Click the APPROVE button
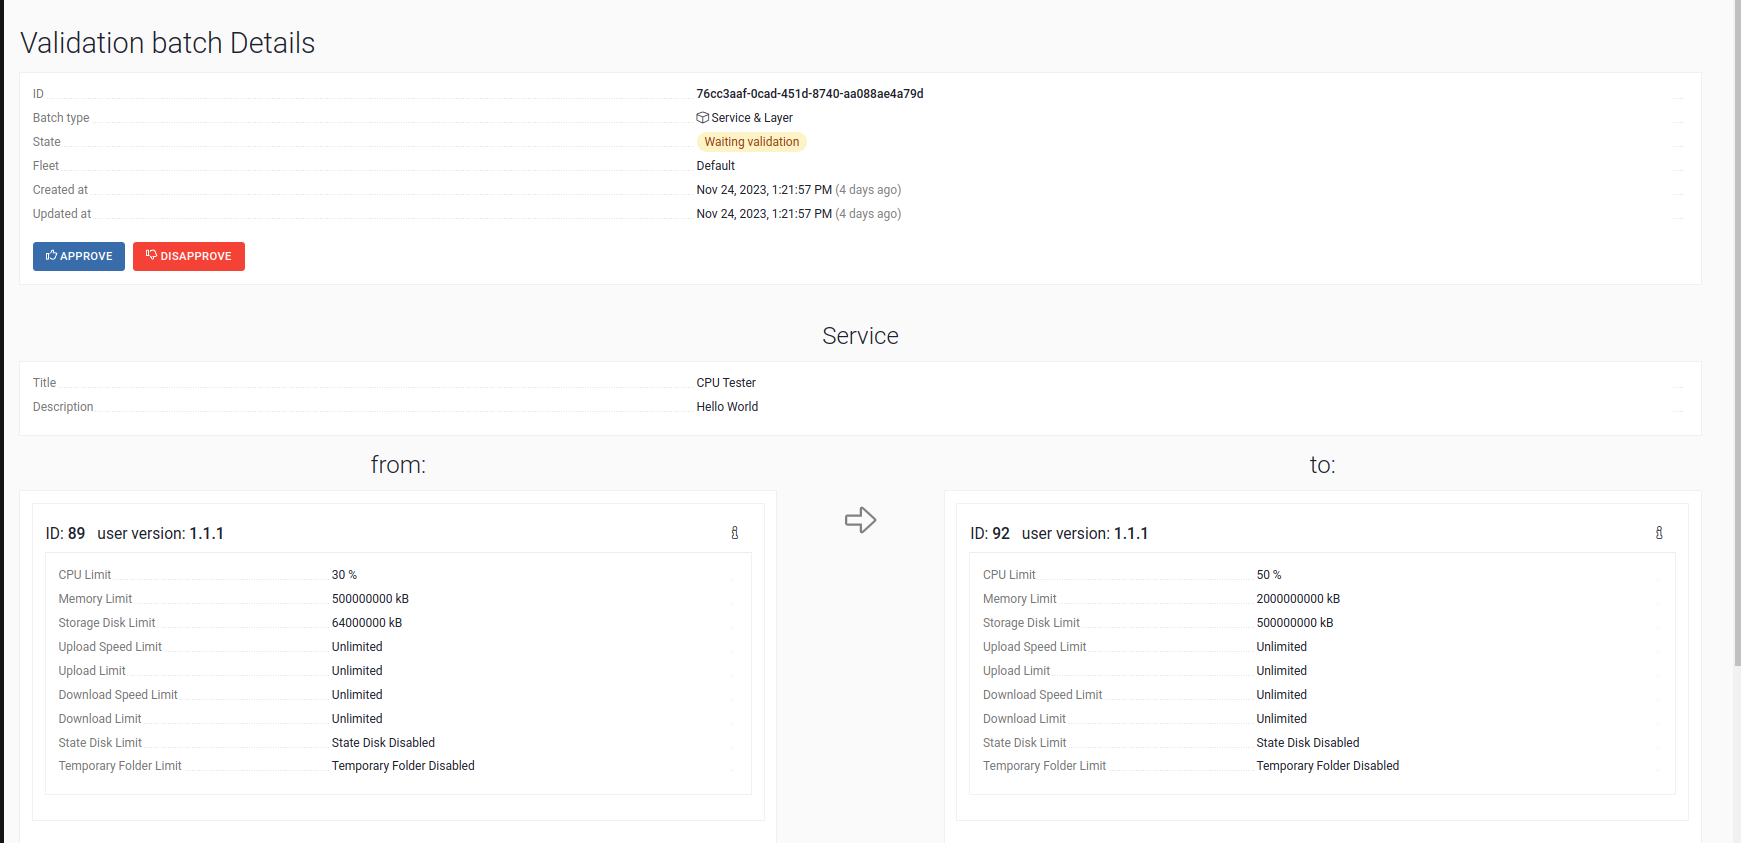The width and height of the screenshot is (1741, 843). coord(78,256)
